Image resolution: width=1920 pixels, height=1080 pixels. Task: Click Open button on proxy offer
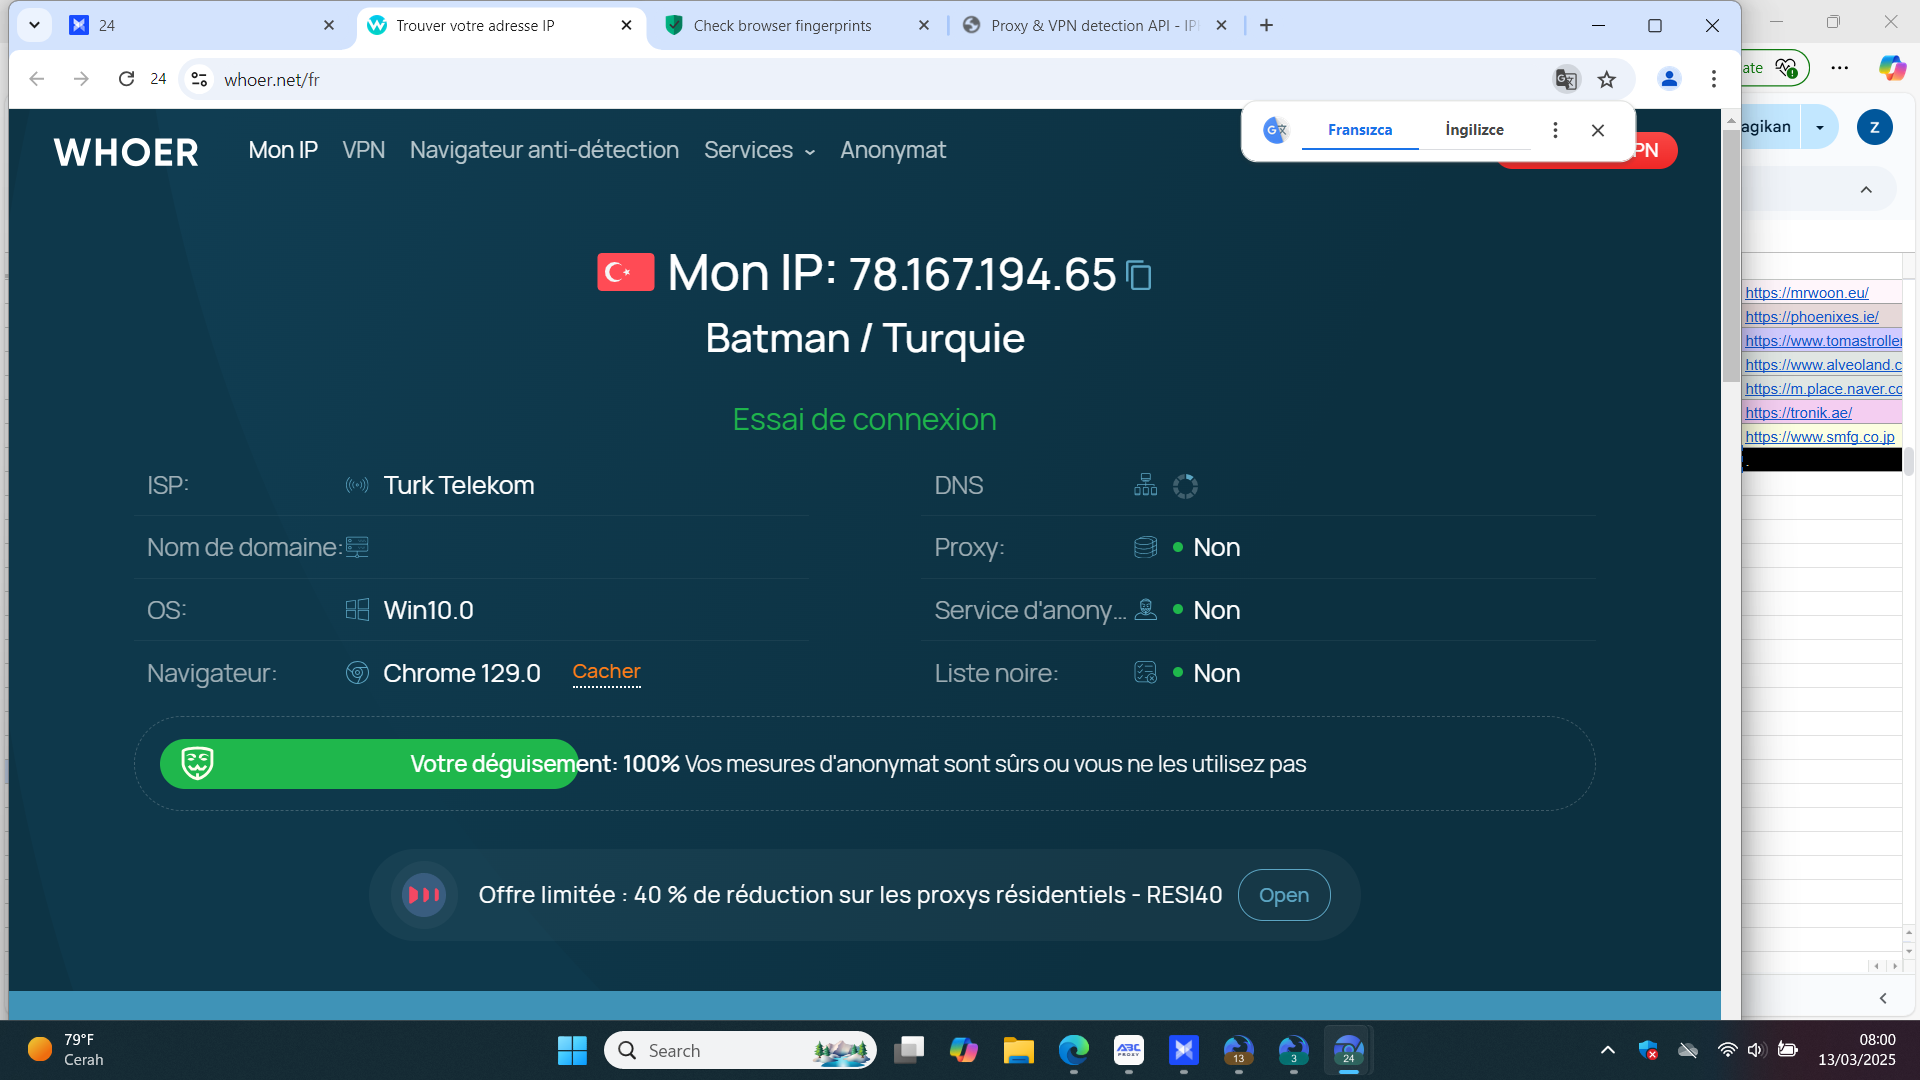[1284, 895]
